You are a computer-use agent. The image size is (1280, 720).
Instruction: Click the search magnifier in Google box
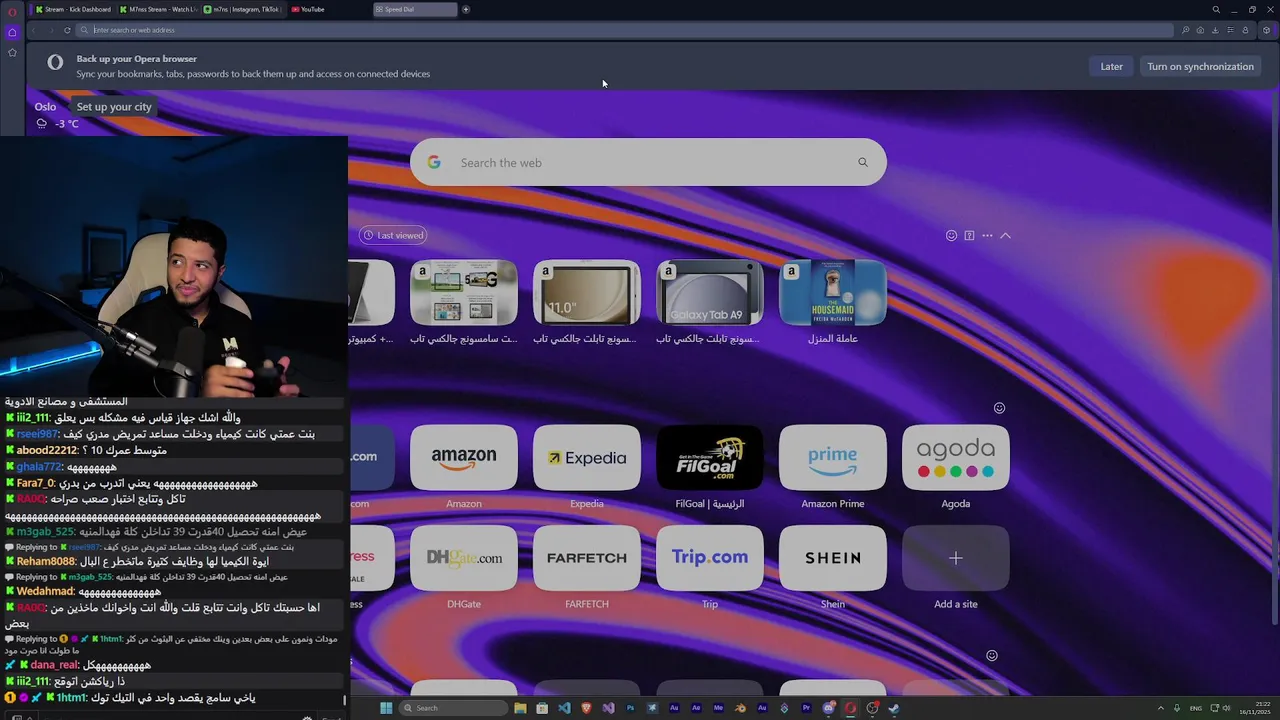click(863, 162)
